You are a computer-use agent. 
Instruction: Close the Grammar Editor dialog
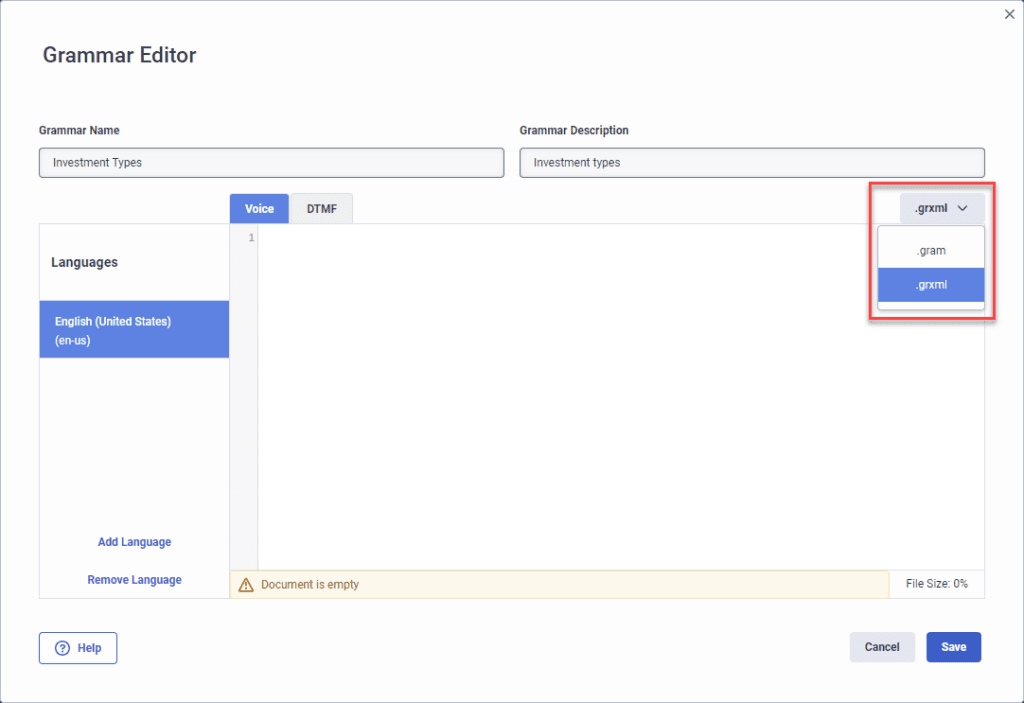pyautogui.click(x=1009, y=14)
